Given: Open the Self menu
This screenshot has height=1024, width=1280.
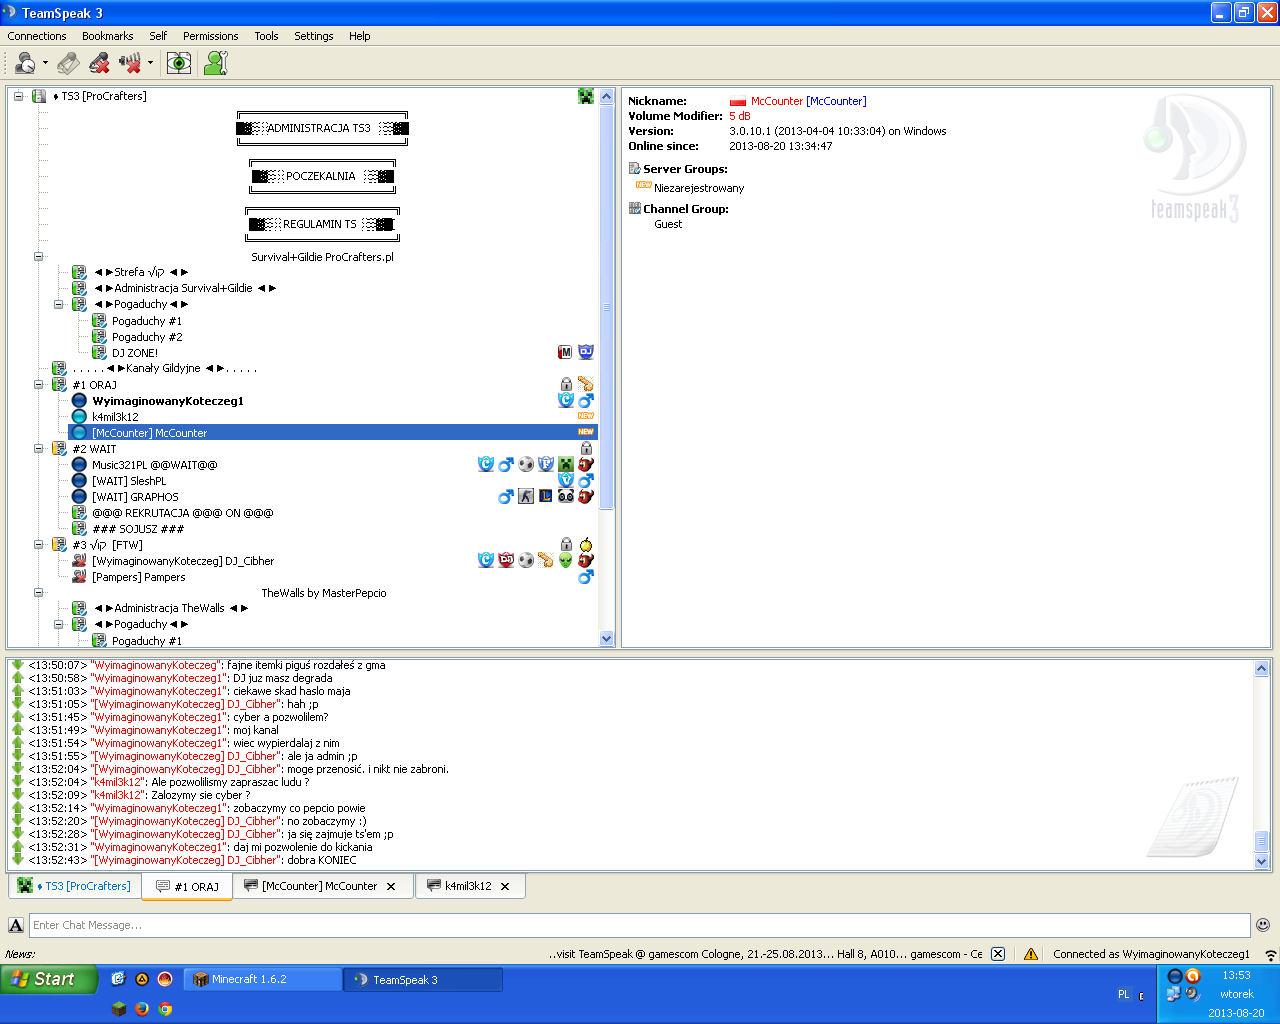Looking at the screenshot, I should click(x=158, y=36).
